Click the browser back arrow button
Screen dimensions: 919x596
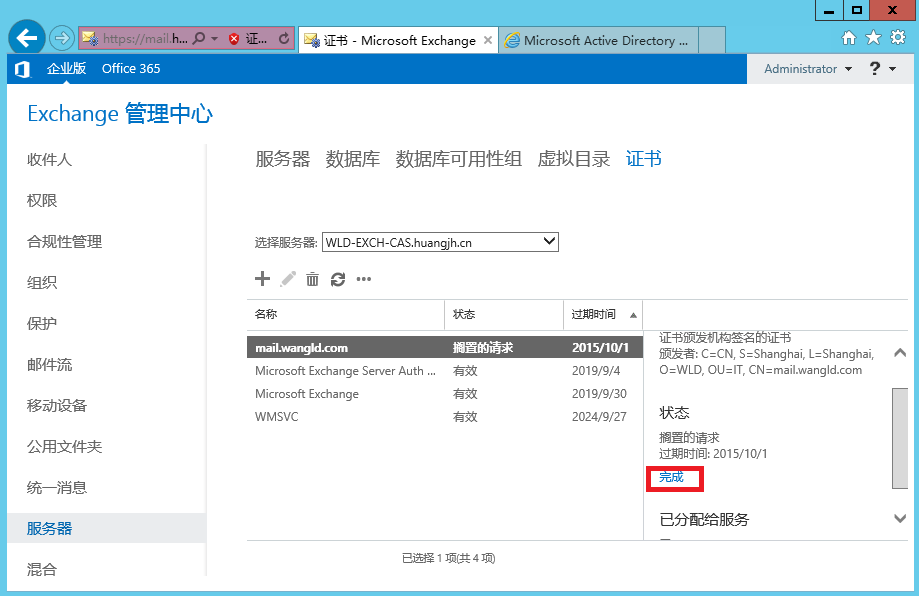click(x=27, y=39)
